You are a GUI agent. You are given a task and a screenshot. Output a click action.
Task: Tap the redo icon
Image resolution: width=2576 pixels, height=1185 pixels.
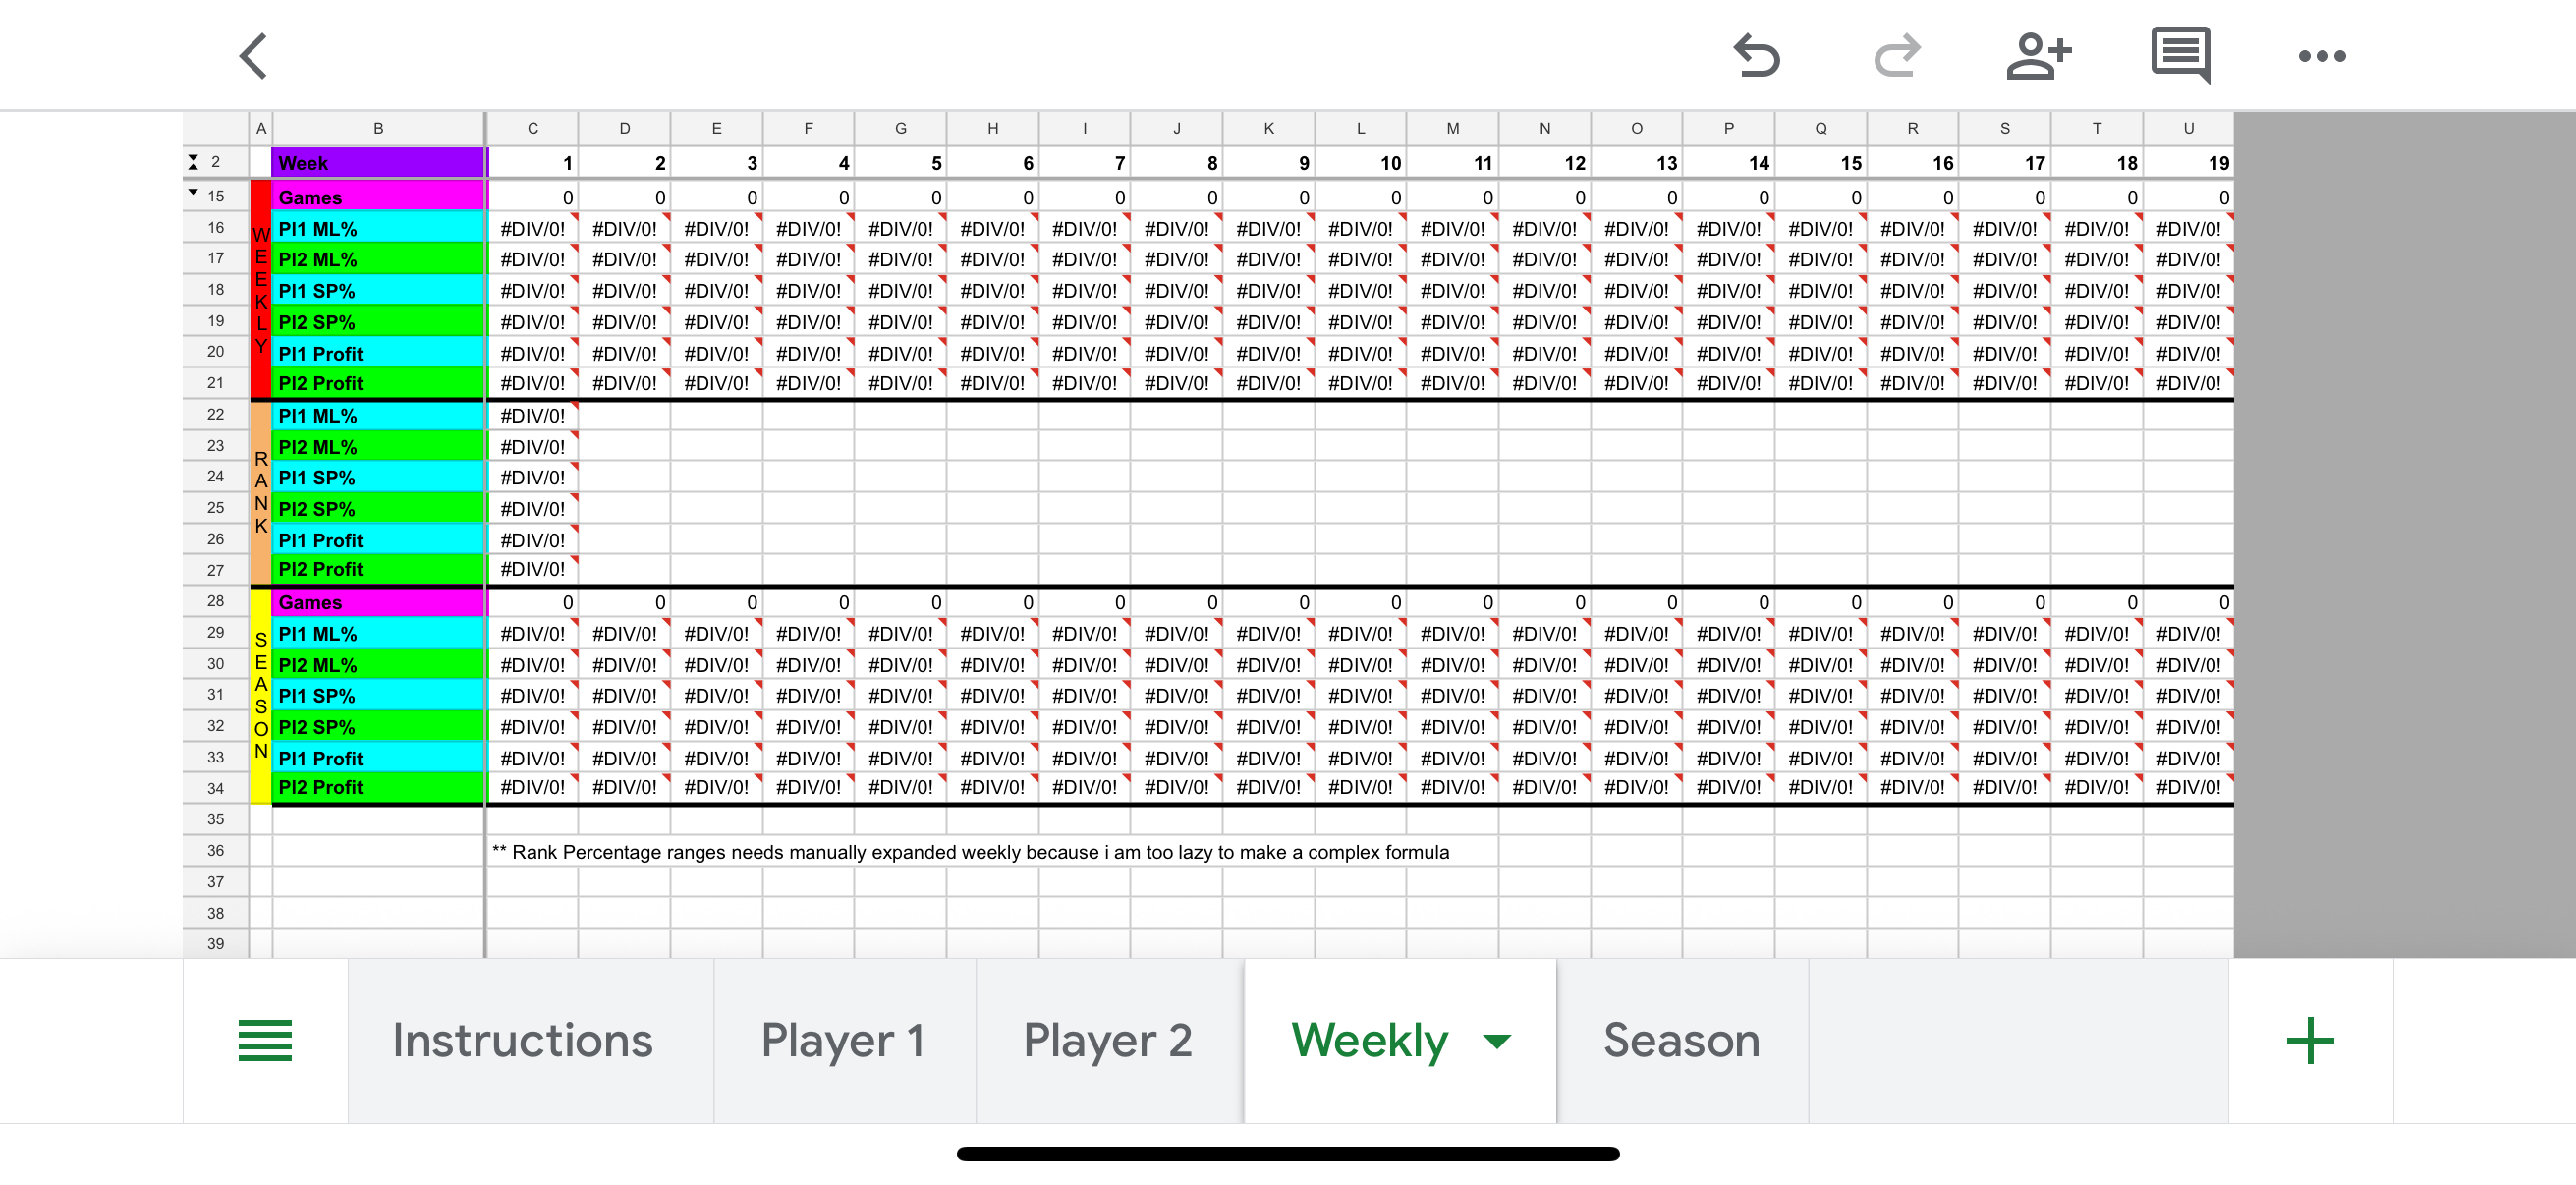click(x=1897, y=56)
